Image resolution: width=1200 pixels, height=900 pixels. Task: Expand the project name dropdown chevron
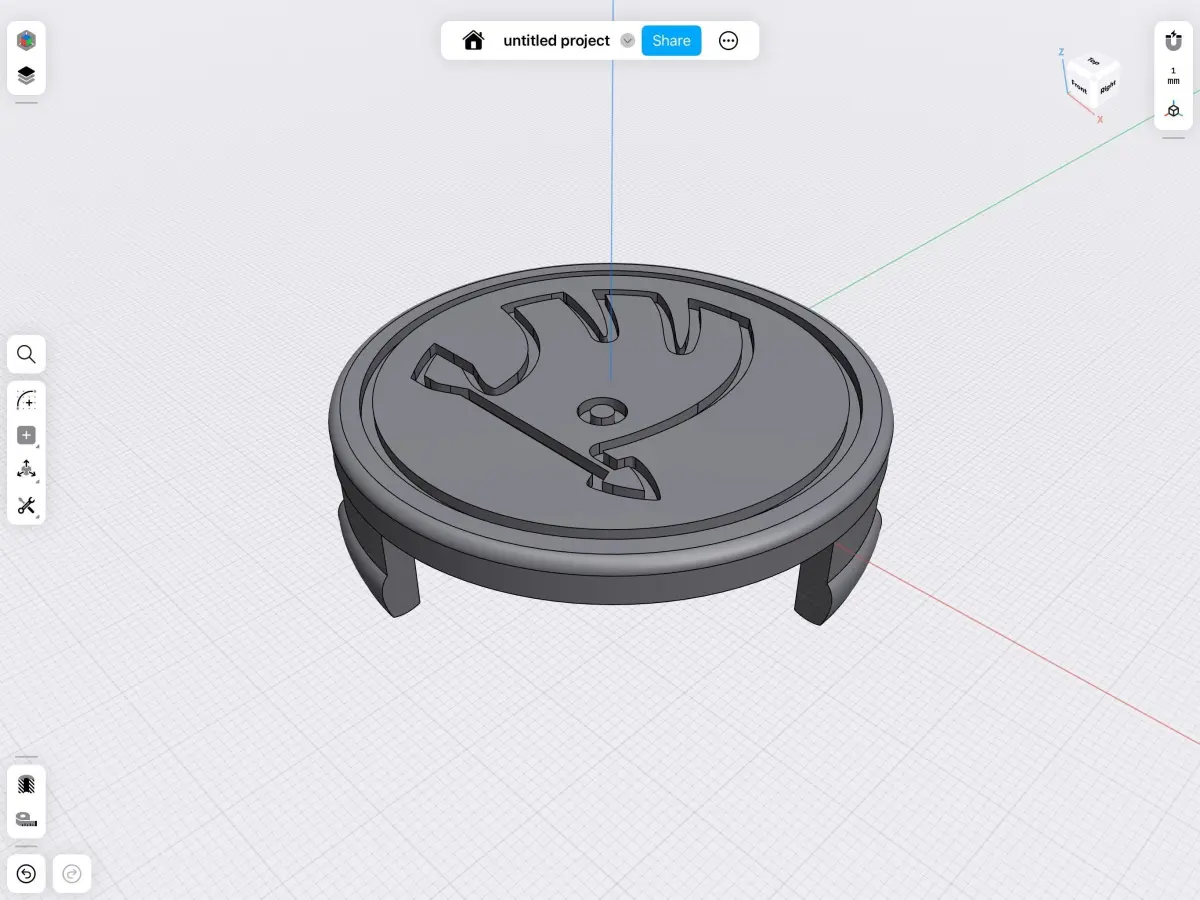(627, 41)
